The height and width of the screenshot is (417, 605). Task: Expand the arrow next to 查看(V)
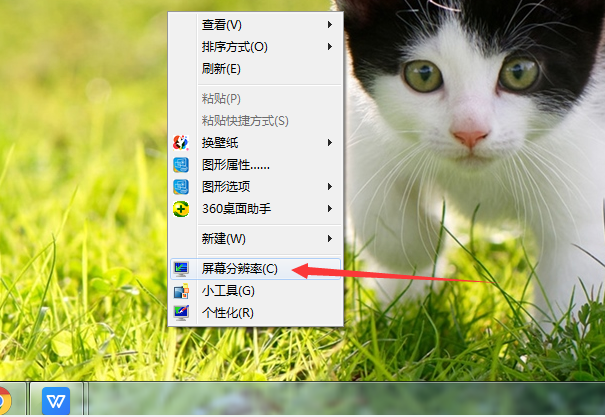pyautogui.click(x=330, y=25)
